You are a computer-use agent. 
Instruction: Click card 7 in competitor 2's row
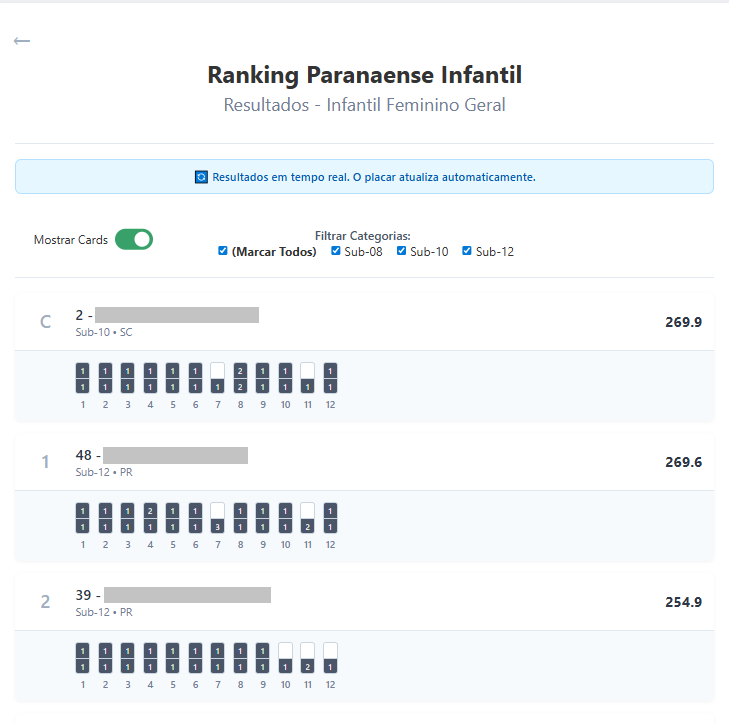[217, 378]
